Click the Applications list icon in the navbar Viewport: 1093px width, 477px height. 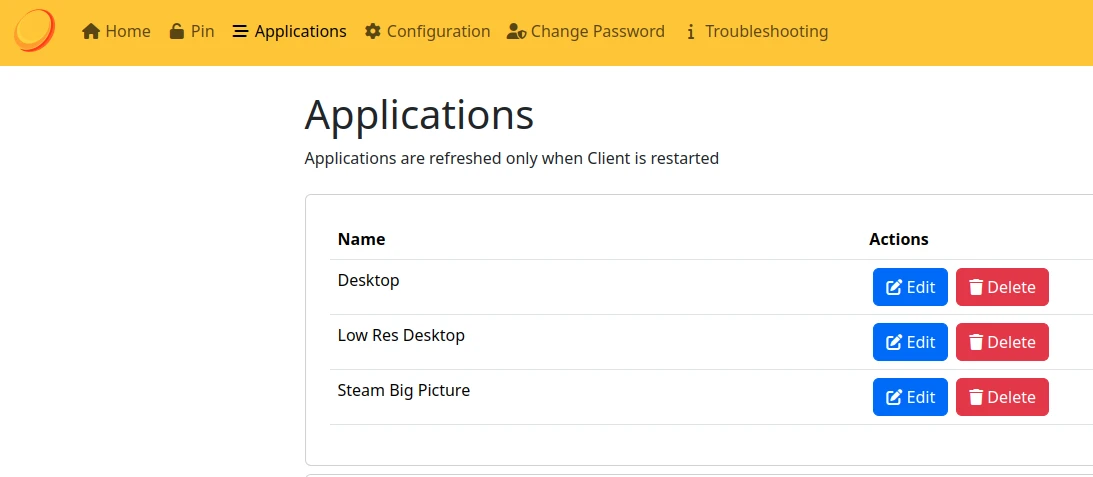click(240, 32)
